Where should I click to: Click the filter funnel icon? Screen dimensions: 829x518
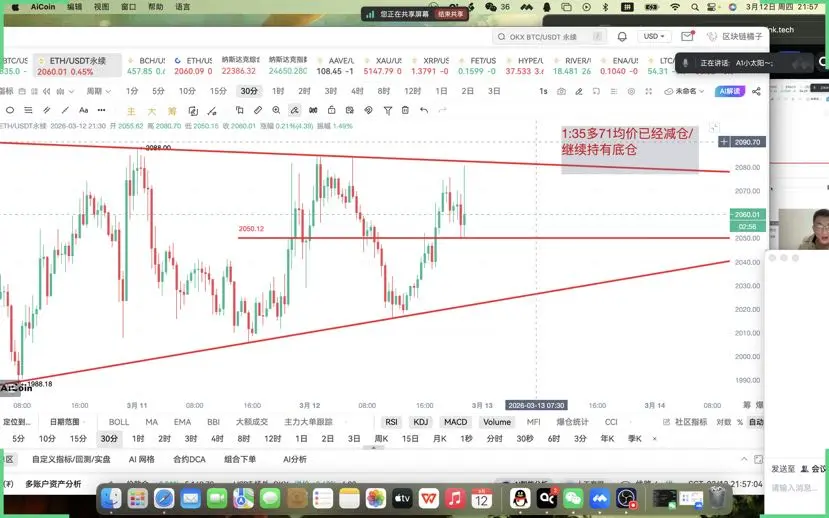pyautogui.click(x=388, y=110)
